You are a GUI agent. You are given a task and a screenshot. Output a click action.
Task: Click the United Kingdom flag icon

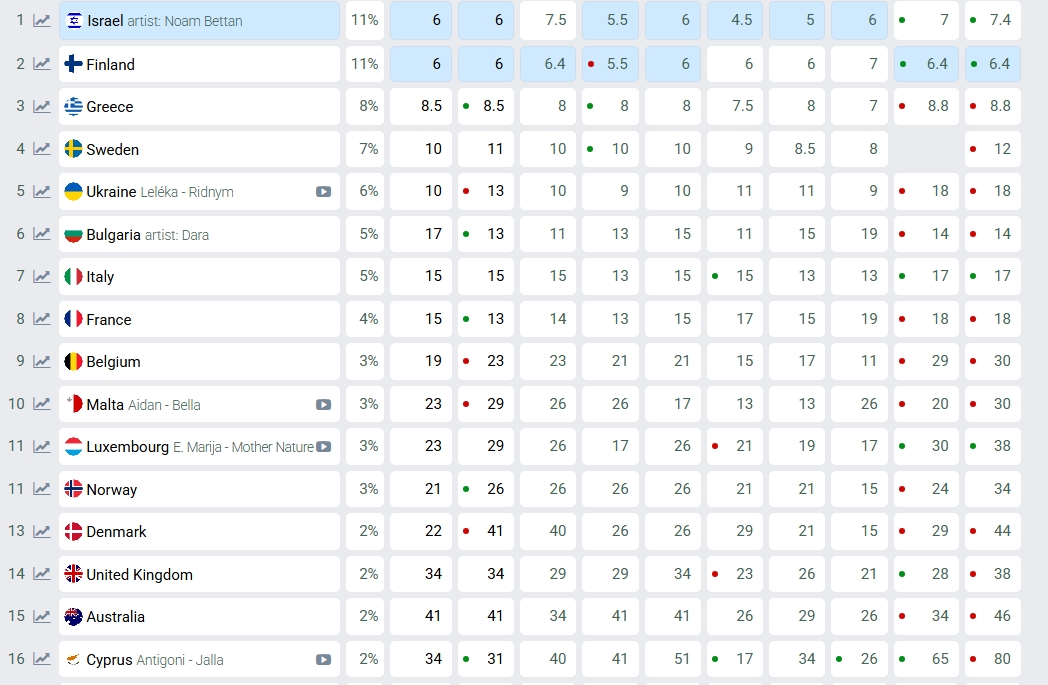point(73,574)
